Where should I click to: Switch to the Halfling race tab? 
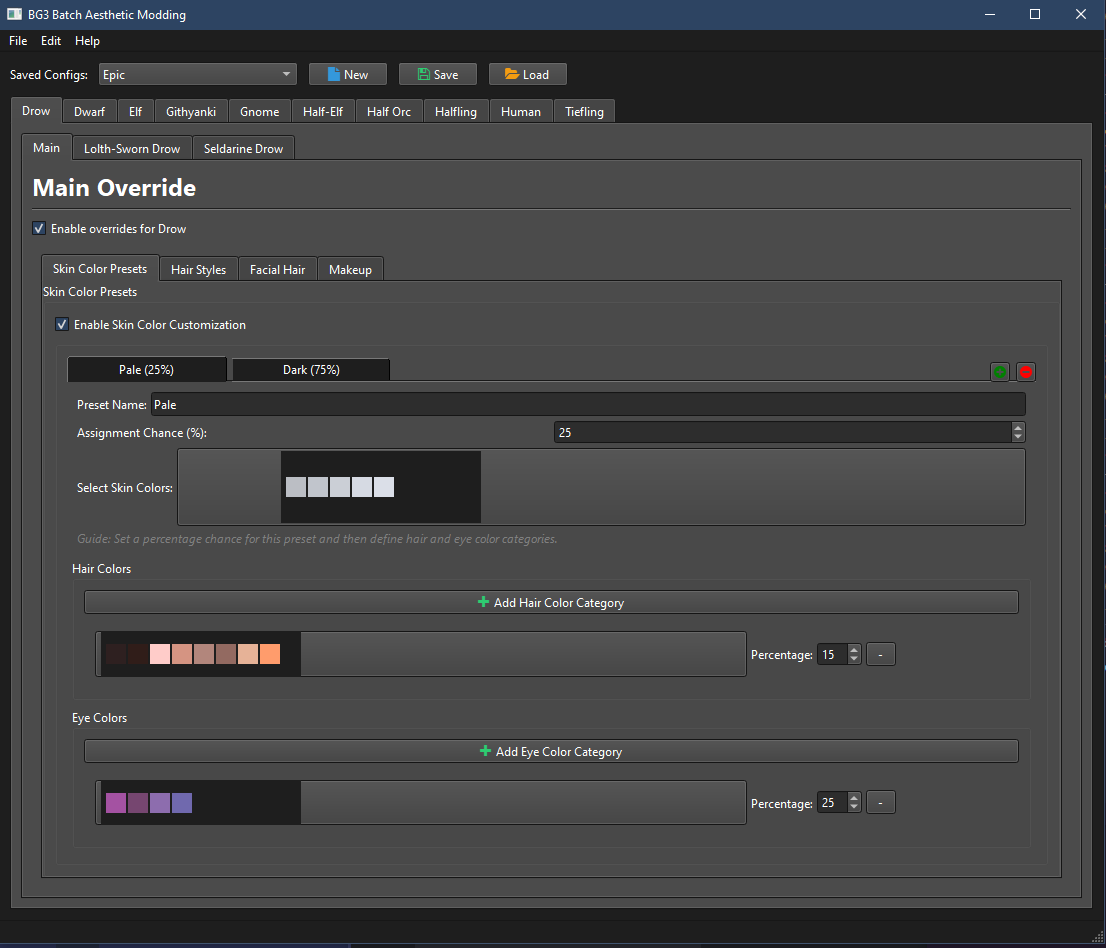[456, 111]
